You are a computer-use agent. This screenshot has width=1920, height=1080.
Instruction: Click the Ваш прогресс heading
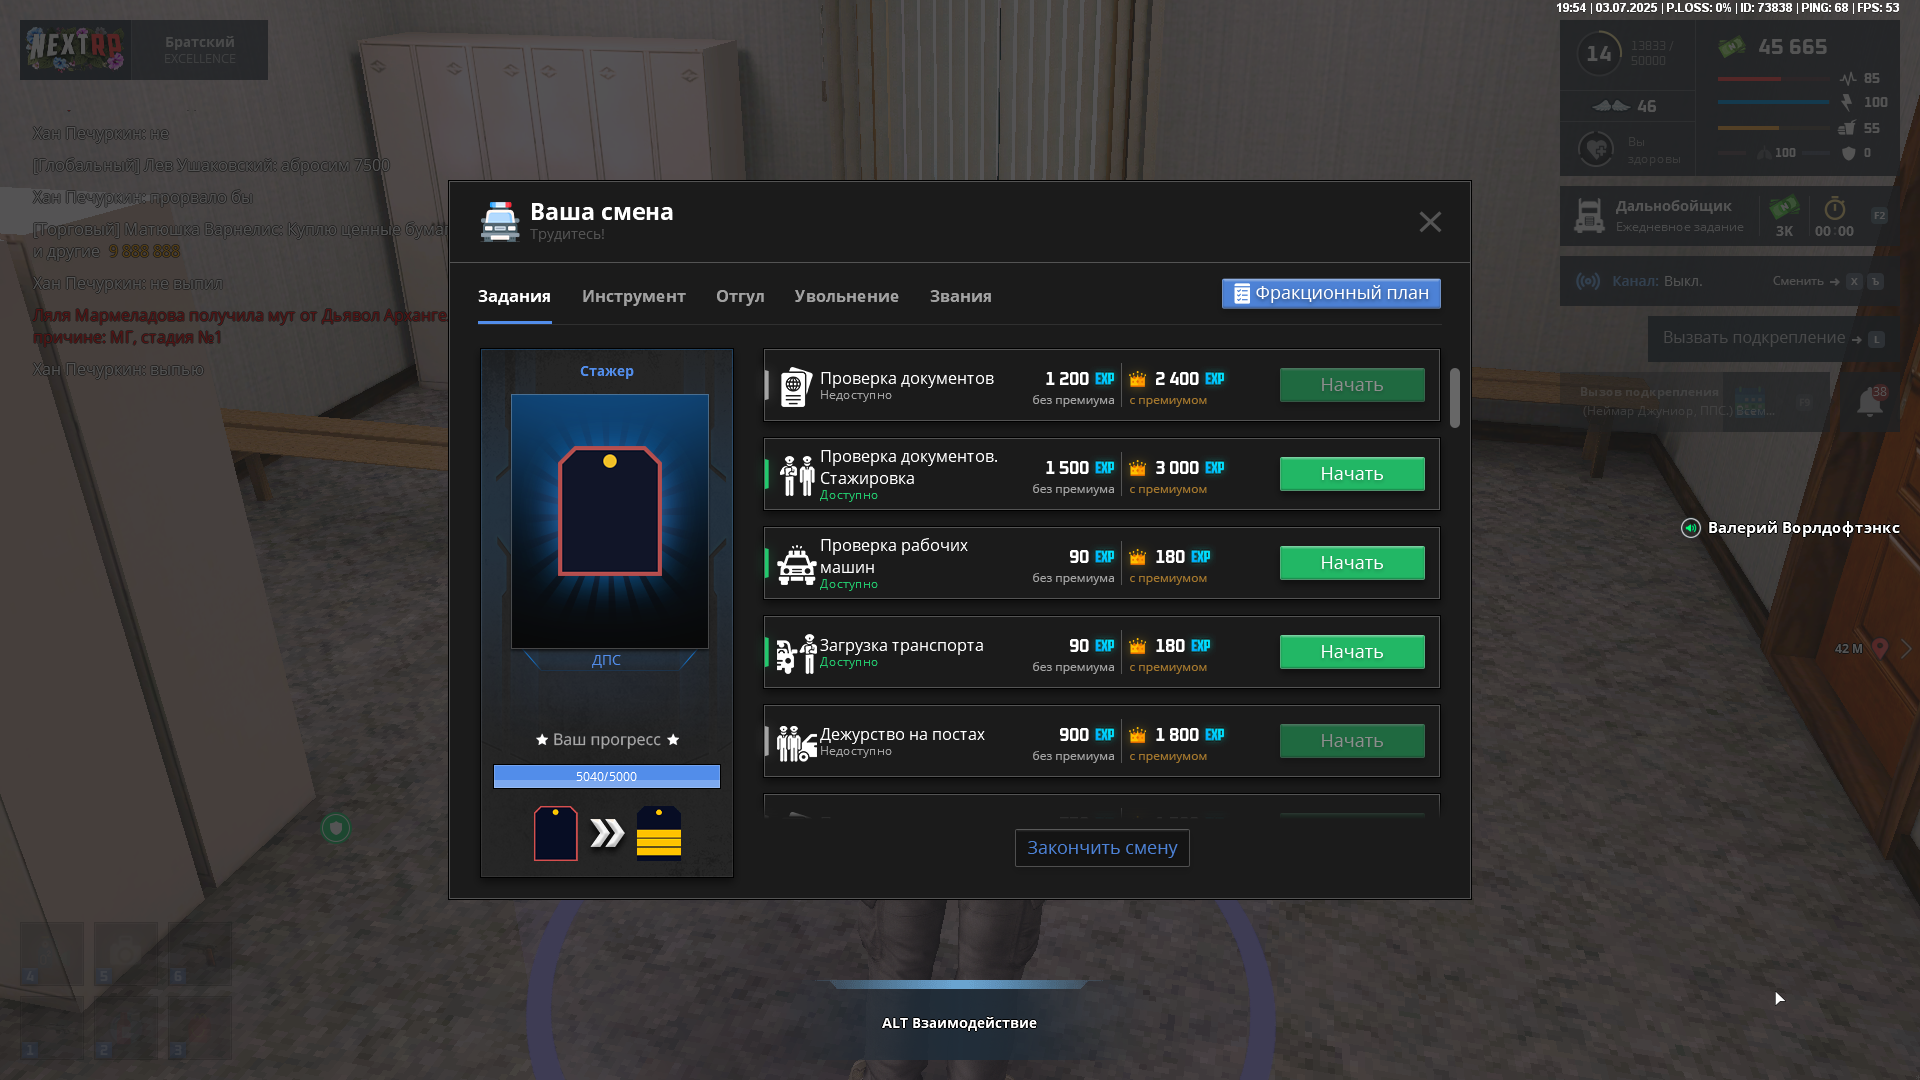coord(607,740)
